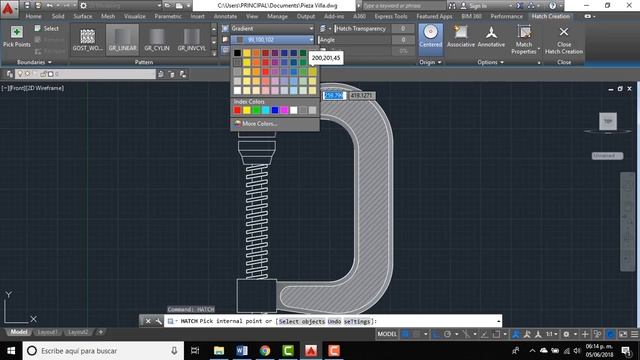Toggle the Associative hatch option
The height and width of the screenshot is (360, 640).
coord(461,37)
